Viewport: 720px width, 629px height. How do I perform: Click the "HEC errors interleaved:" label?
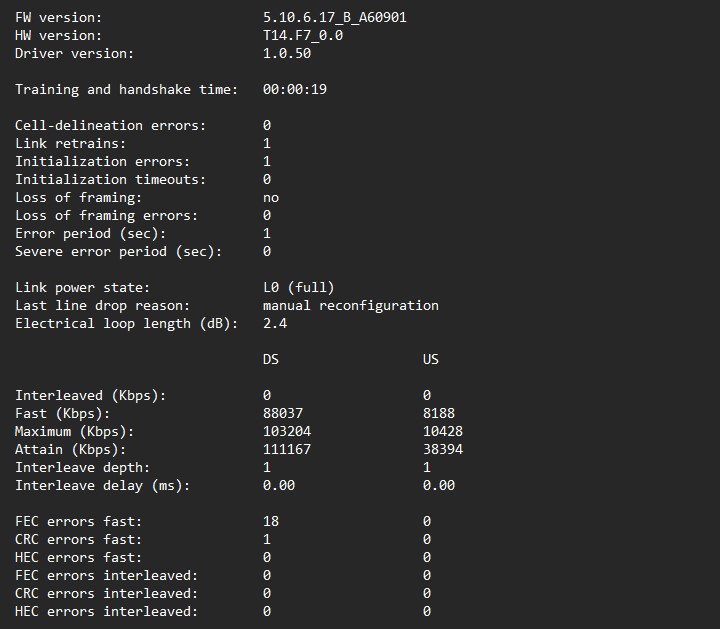pos(107,612)
